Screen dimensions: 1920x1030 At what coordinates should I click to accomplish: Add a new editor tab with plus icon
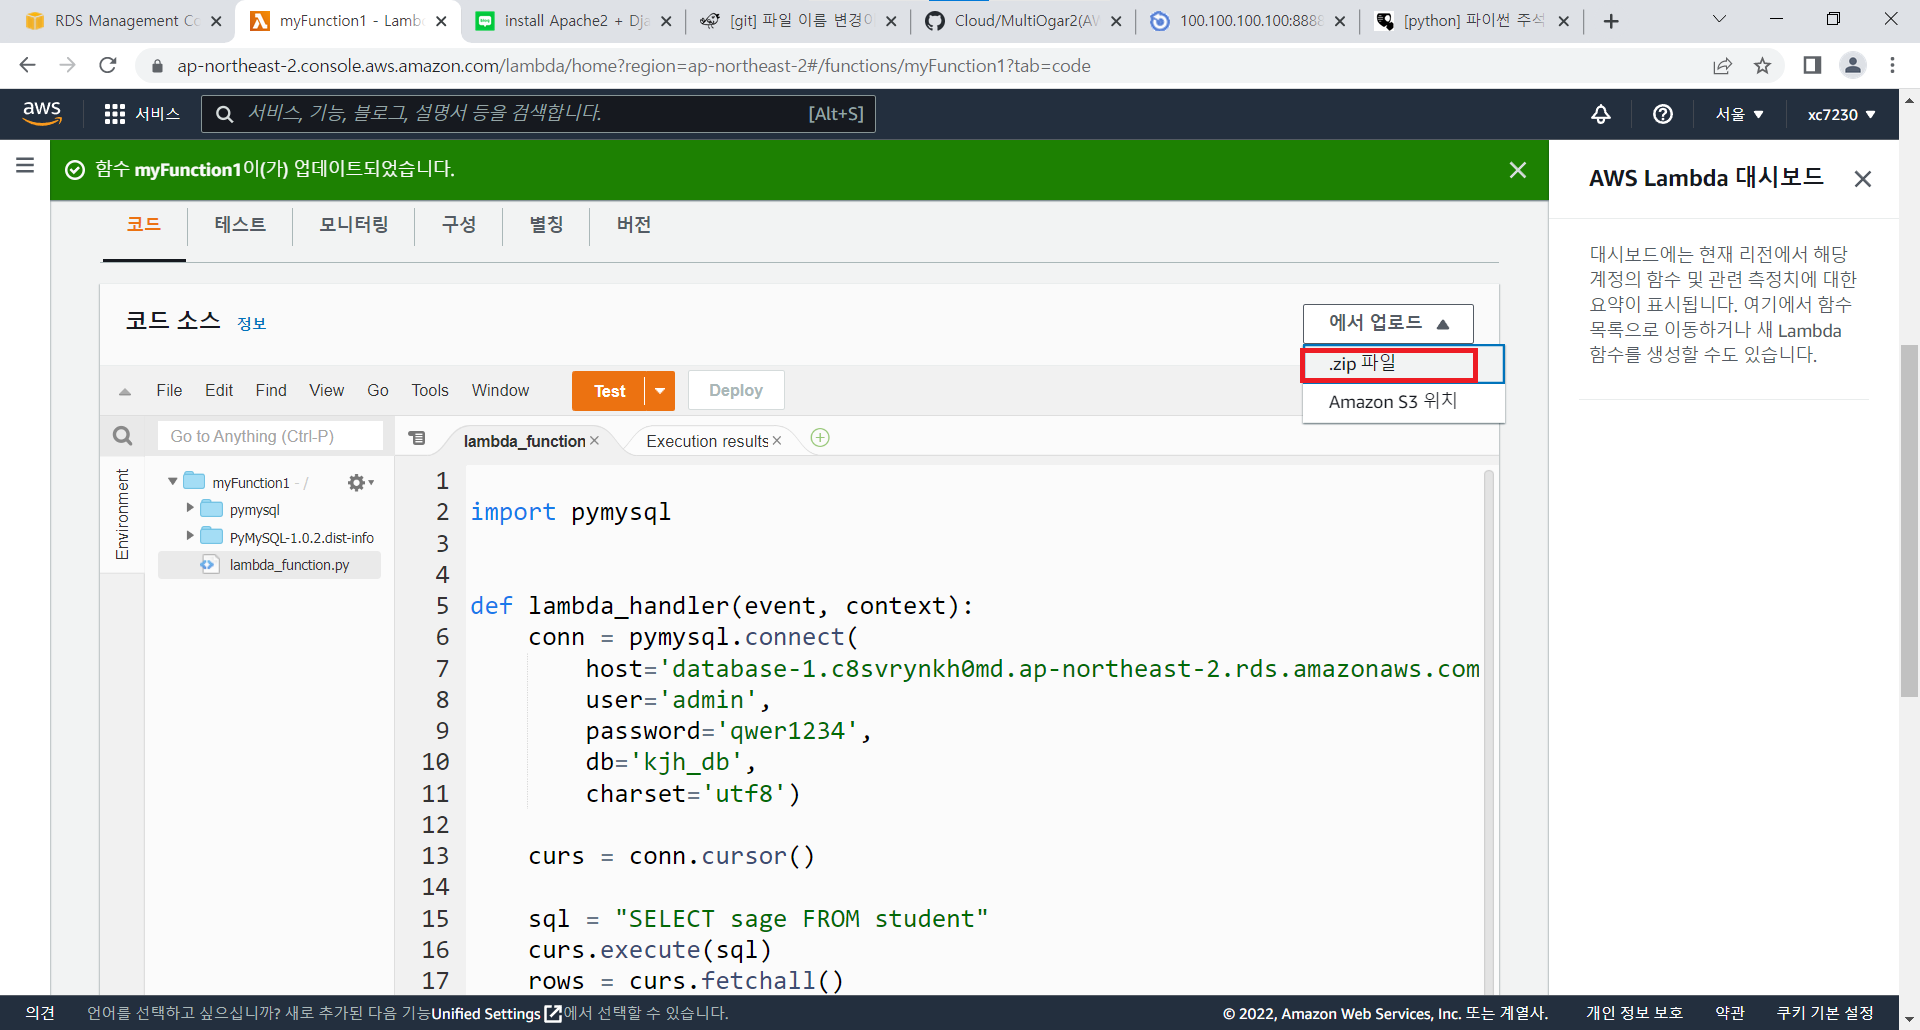820,438
